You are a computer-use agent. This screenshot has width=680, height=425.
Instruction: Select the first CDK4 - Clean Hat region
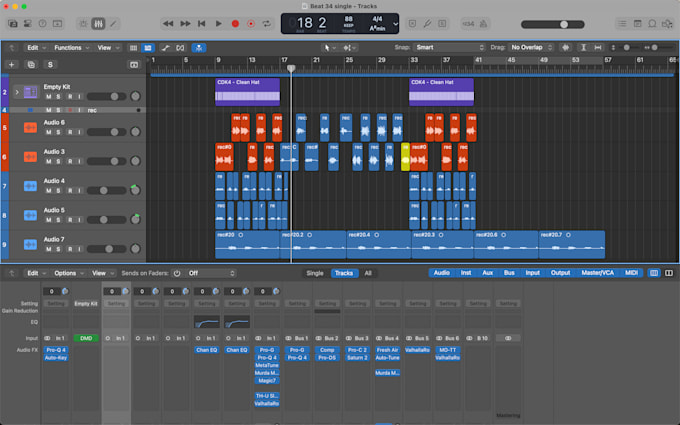(247, 92)
